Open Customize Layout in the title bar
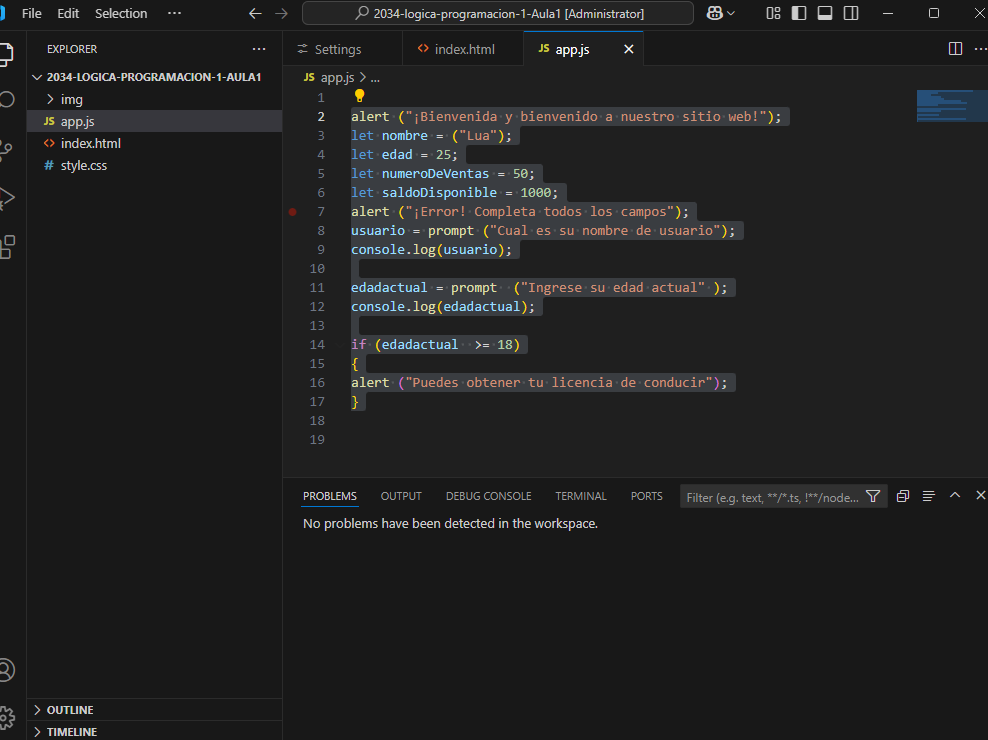The image size is (988, 740). (x=773, y=13)
